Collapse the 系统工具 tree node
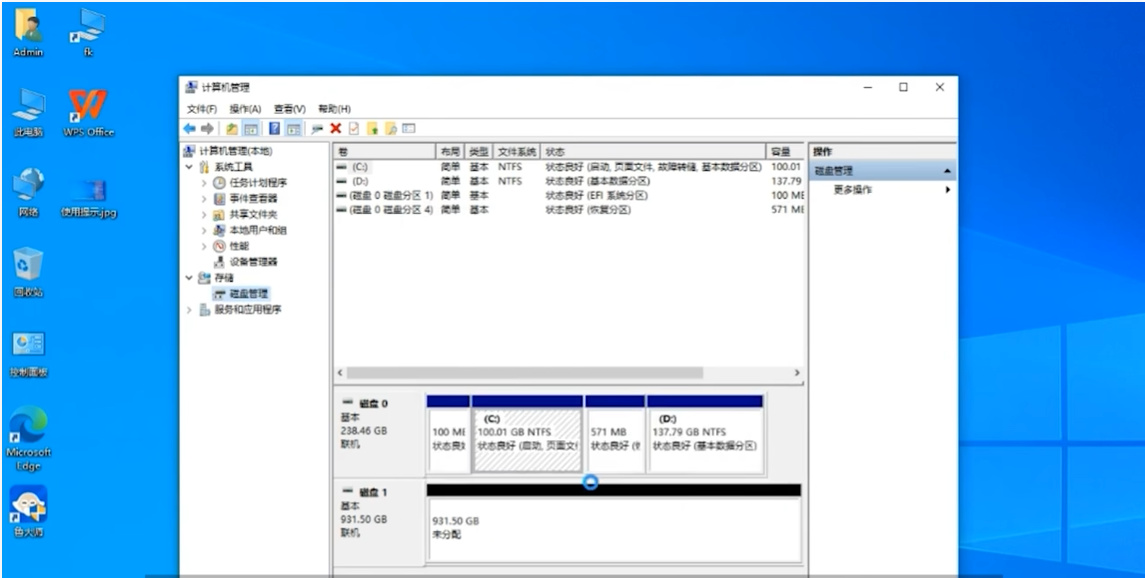 [189, 167]
